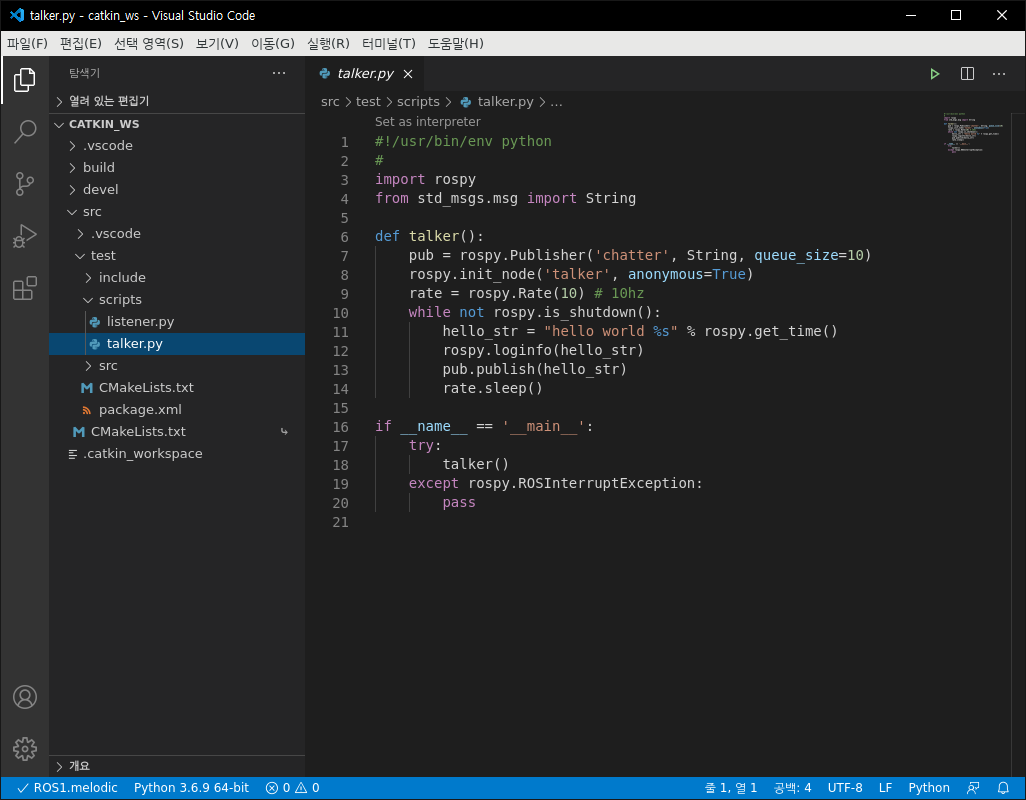Expand the build folder

point(177,167)
